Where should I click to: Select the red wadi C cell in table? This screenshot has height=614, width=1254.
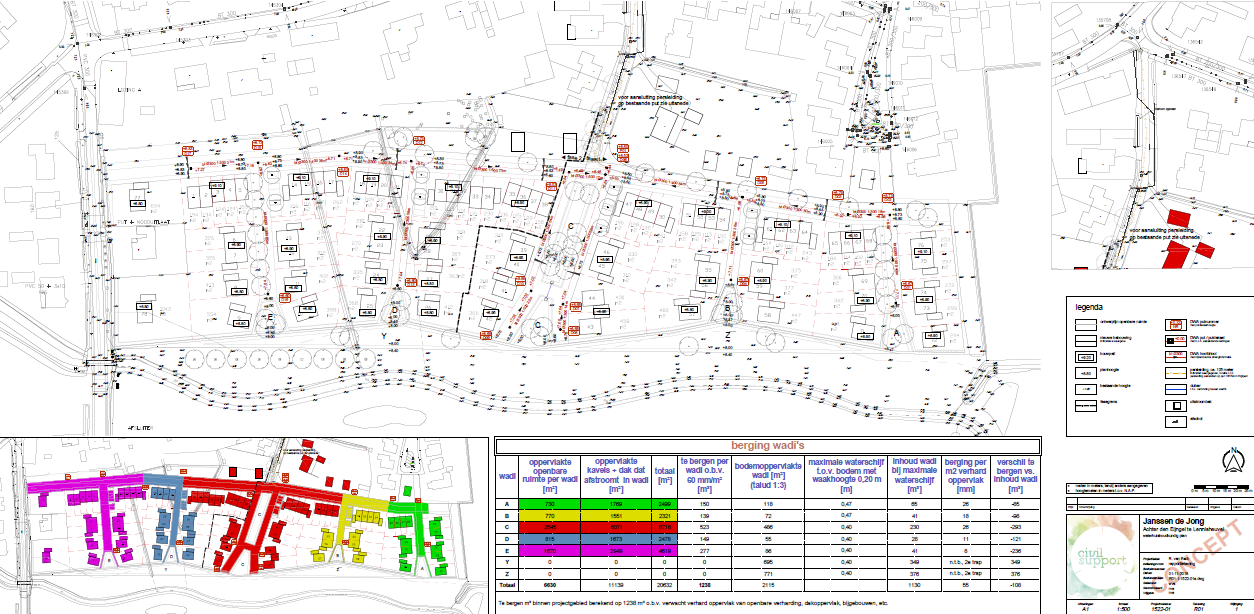point(552,526)
